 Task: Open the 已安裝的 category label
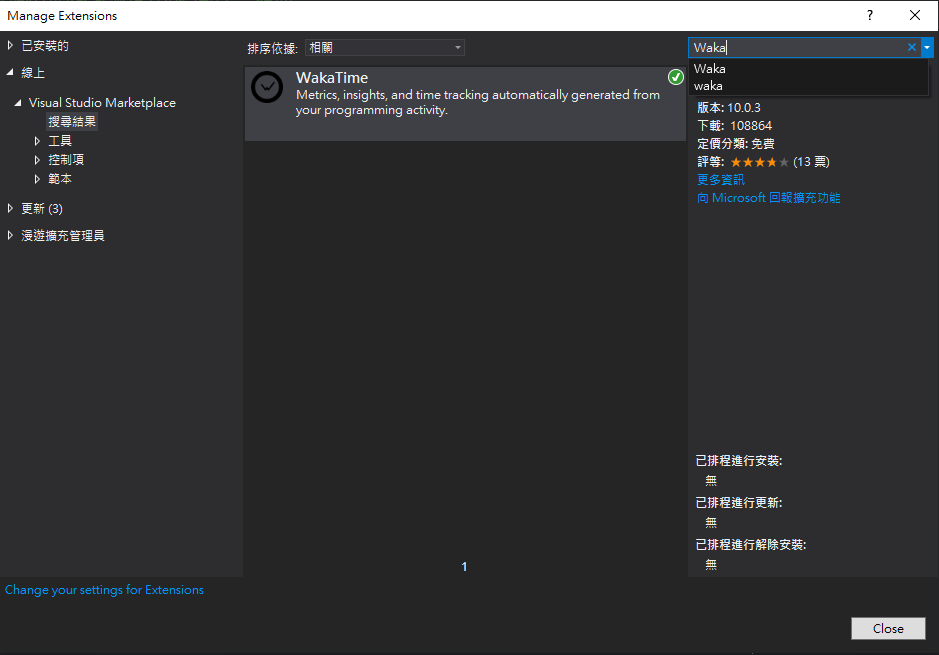click(45, 46)
